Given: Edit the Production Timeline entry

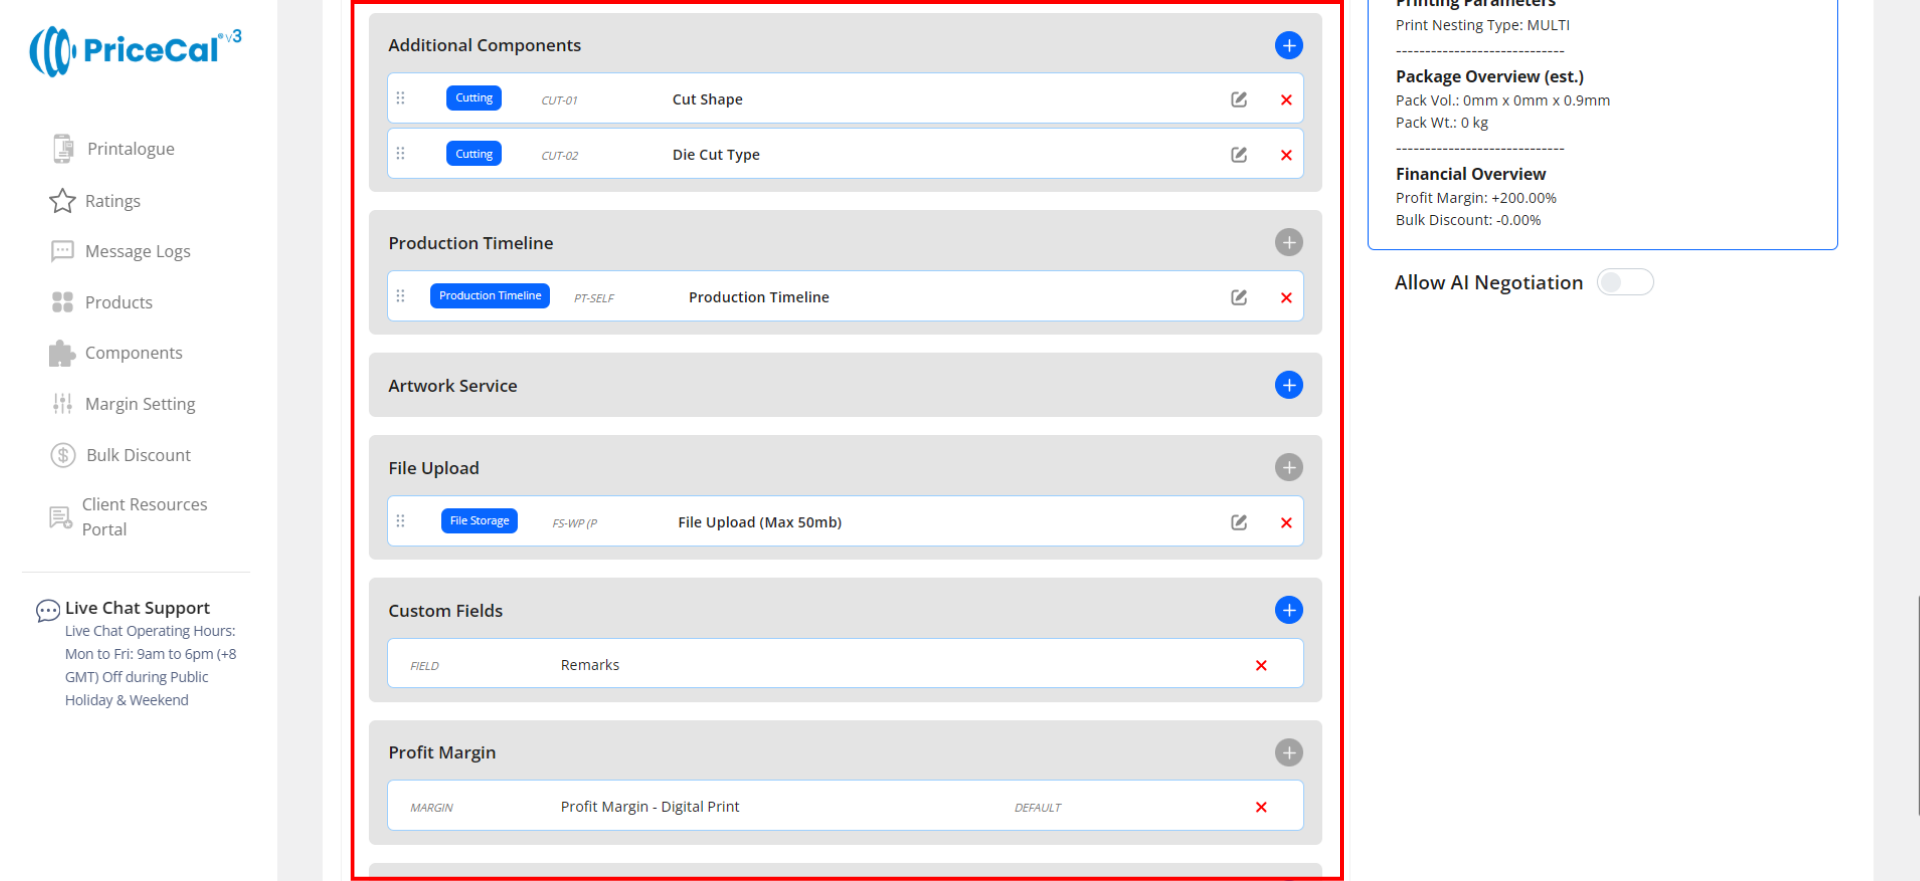Looking at the screenshot, I should pyautogui.click(x=1238, y=297).
